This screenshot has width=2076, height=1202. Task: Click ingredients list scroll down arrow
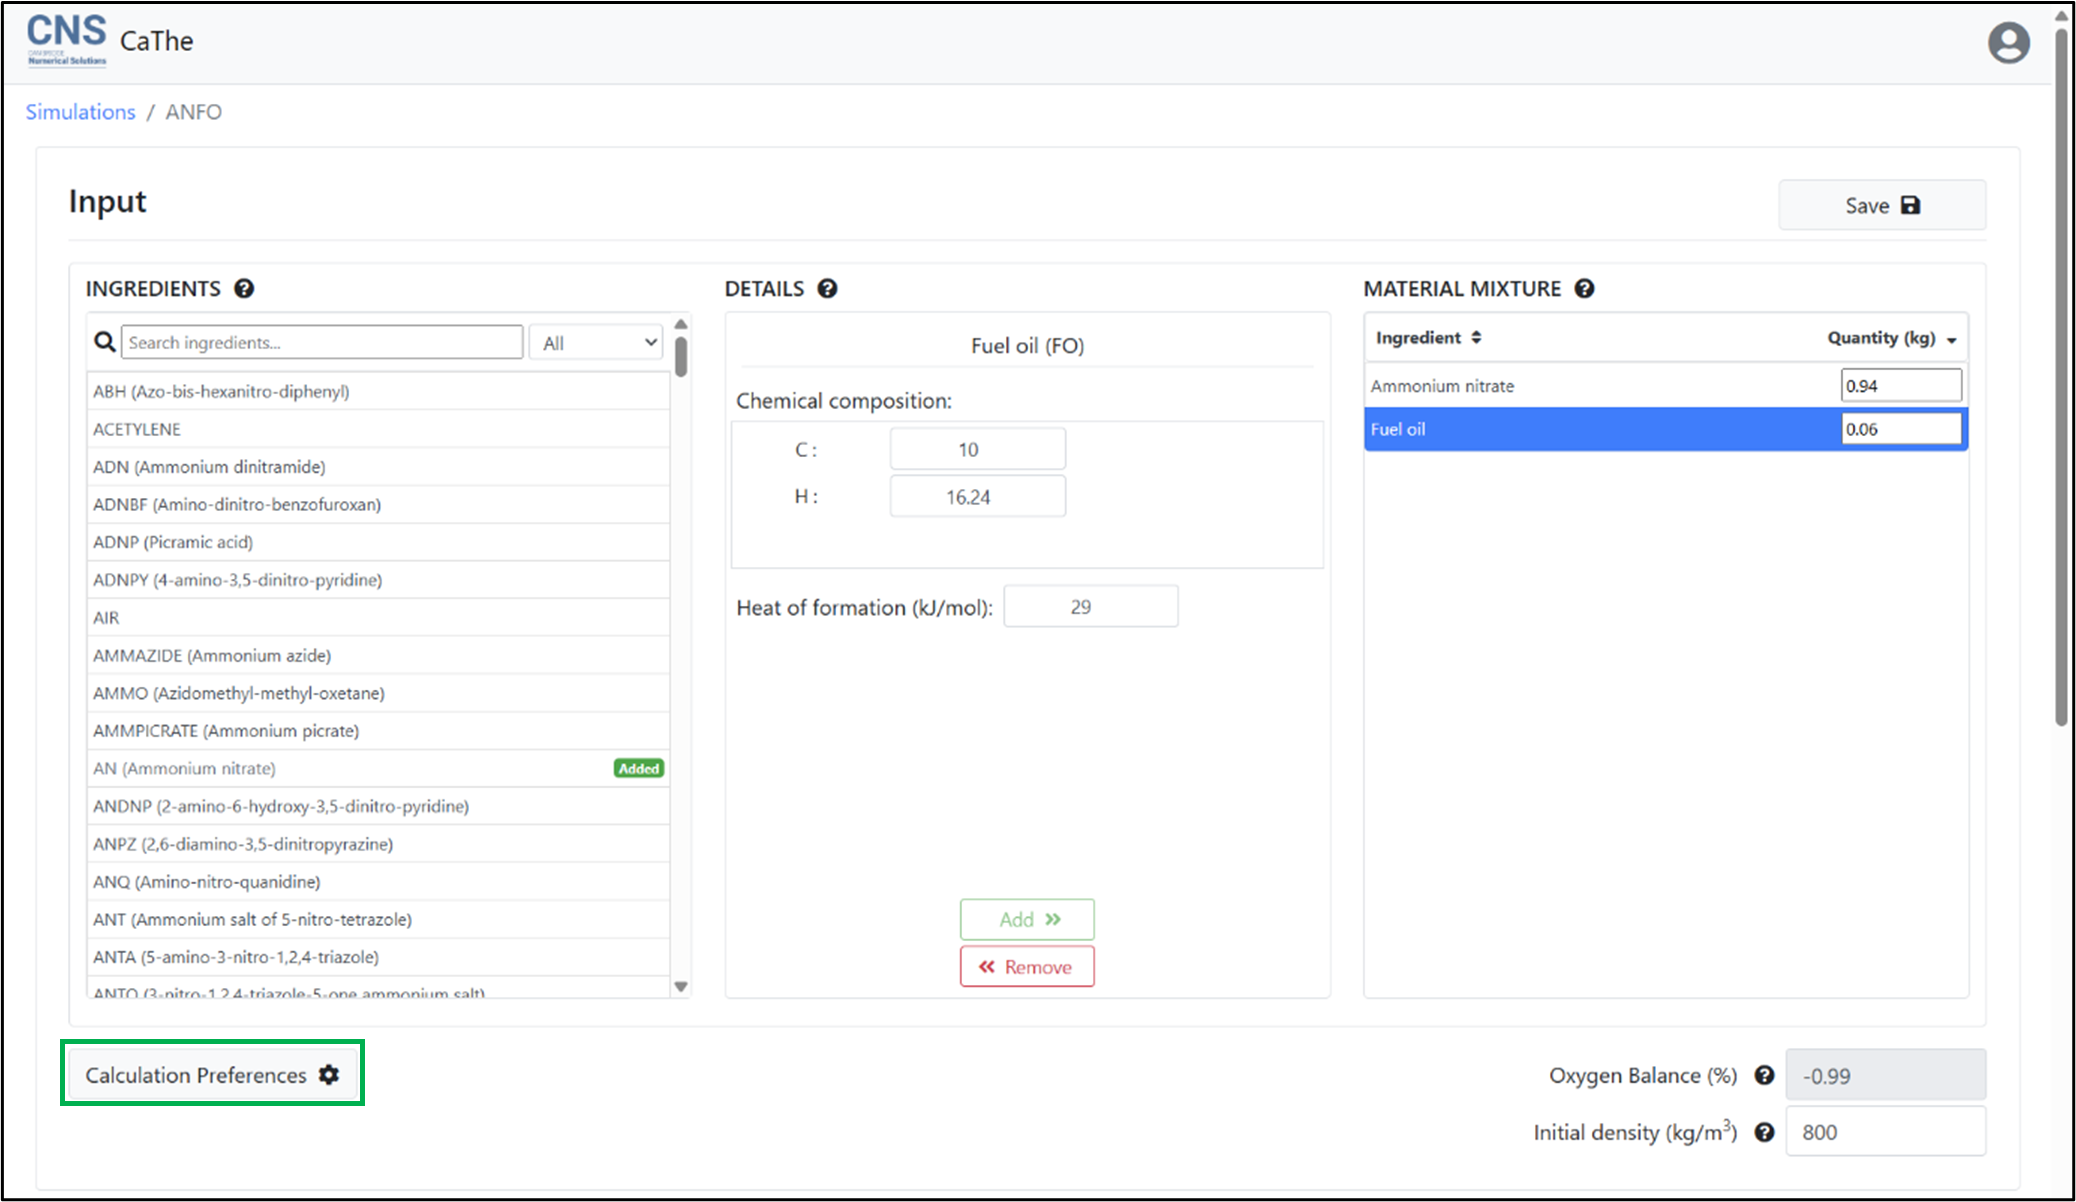681,986
